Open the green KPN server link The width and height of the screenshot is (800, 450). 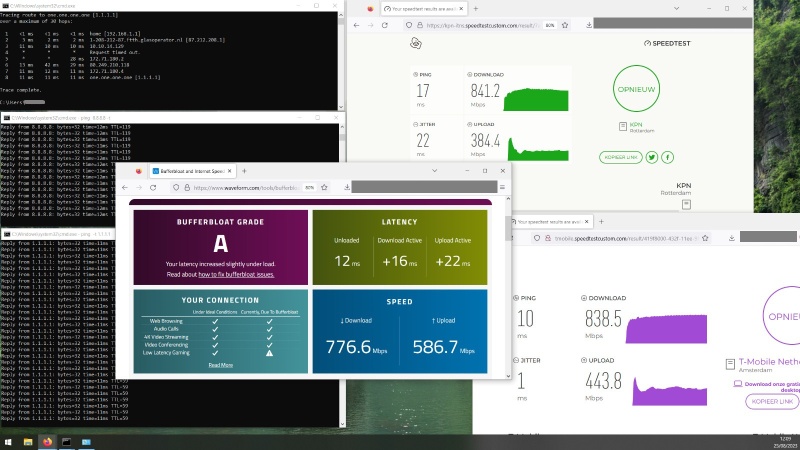pos(636,124)
